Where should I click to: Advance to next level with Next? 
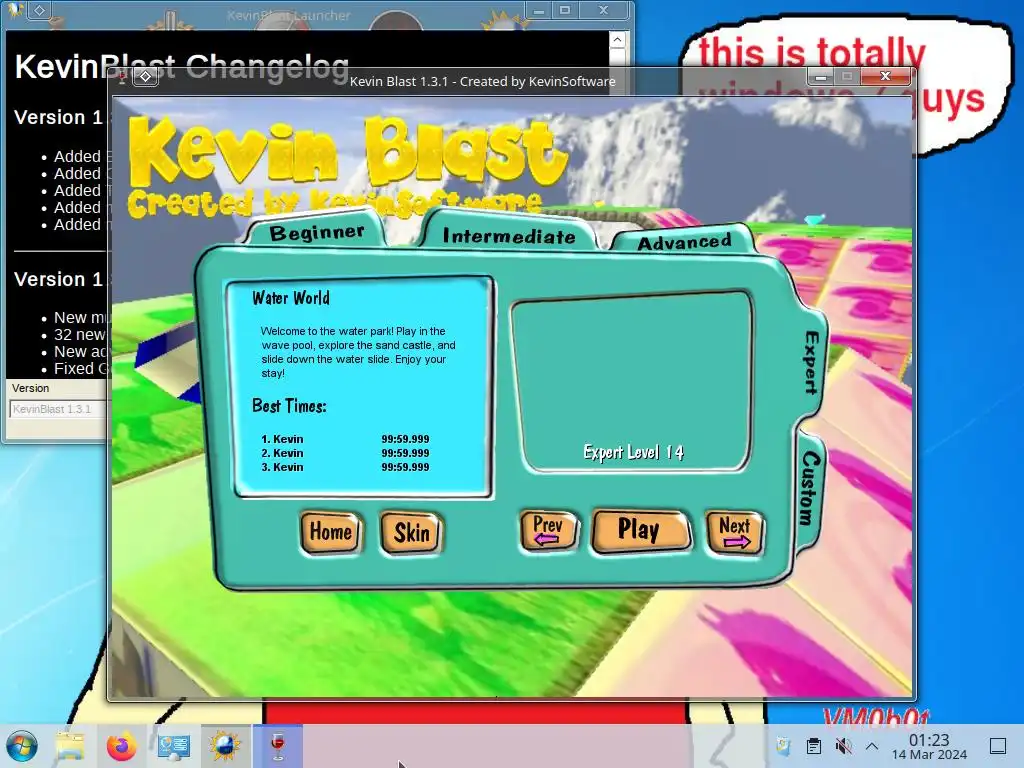[x=735, y=532]
